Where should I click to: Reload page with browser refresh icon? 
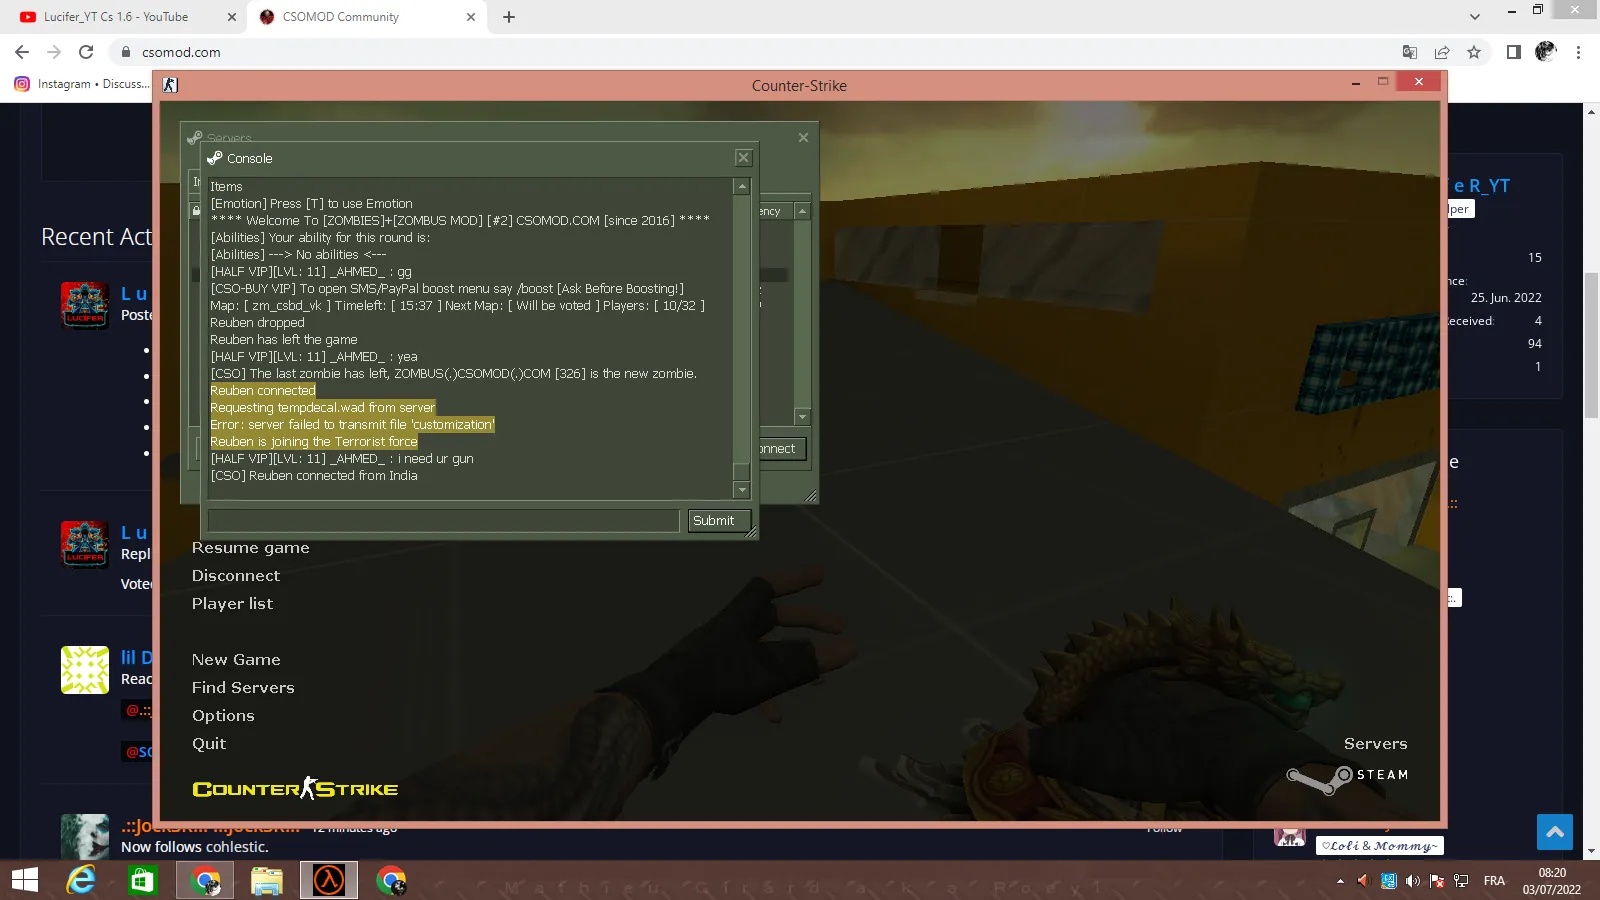click(x=86, y=52)
